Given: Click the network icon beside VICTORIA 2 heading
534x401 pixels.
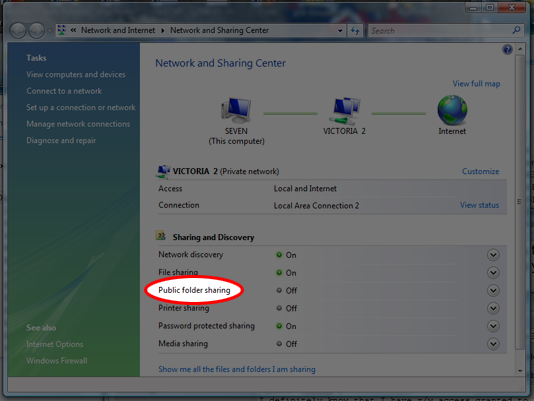Looking at the screenshot, I should [x=163, y=171].
